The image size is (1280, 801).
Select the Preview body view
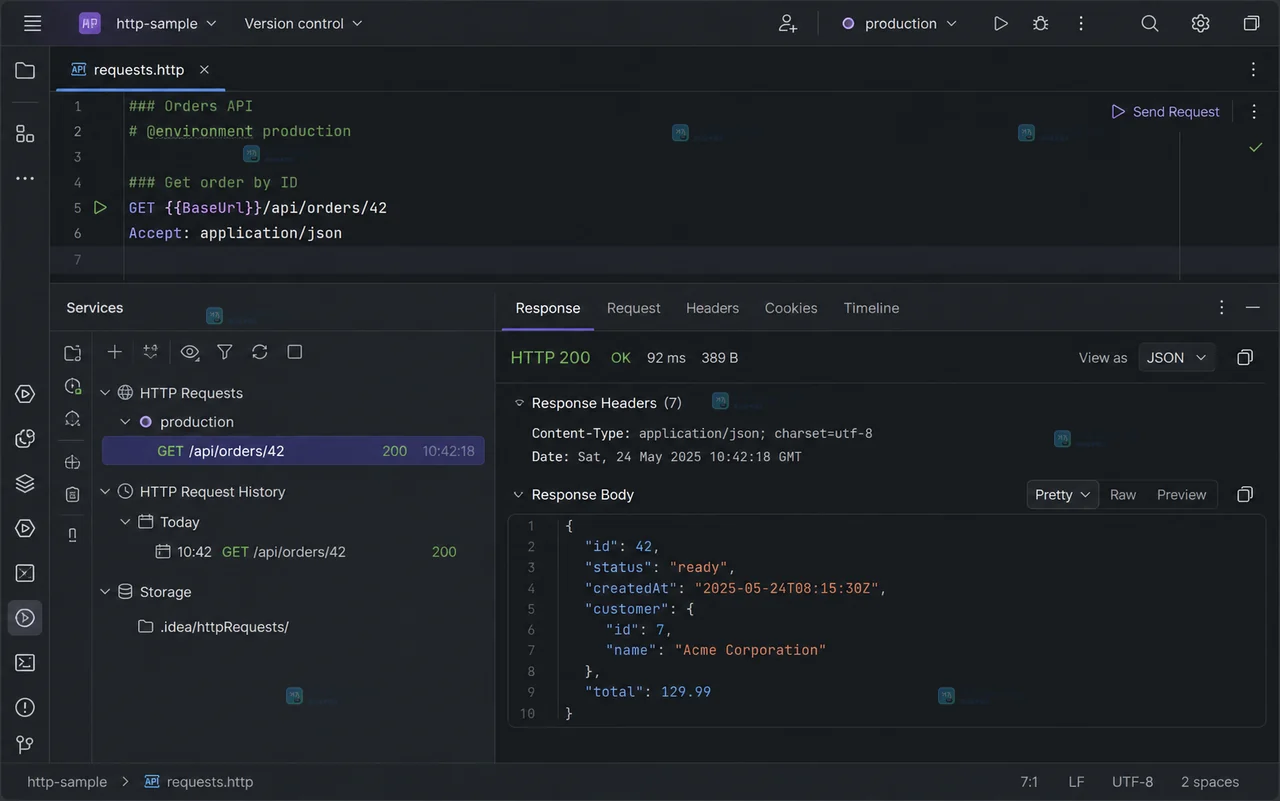tap(1181, 494)
